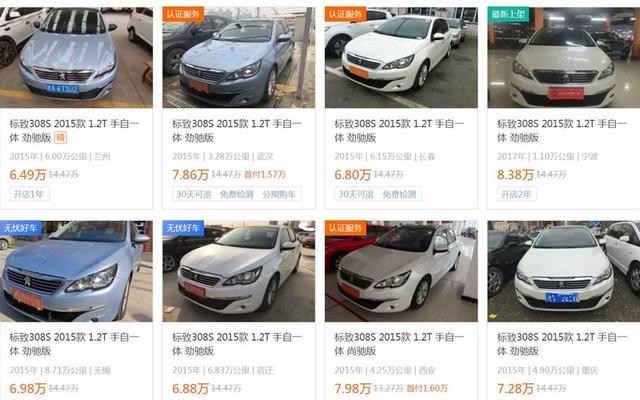Viewport: 640px width, 400px height.
Task: Click 30天可退 tag on Changchun listing
Action: 356,194
